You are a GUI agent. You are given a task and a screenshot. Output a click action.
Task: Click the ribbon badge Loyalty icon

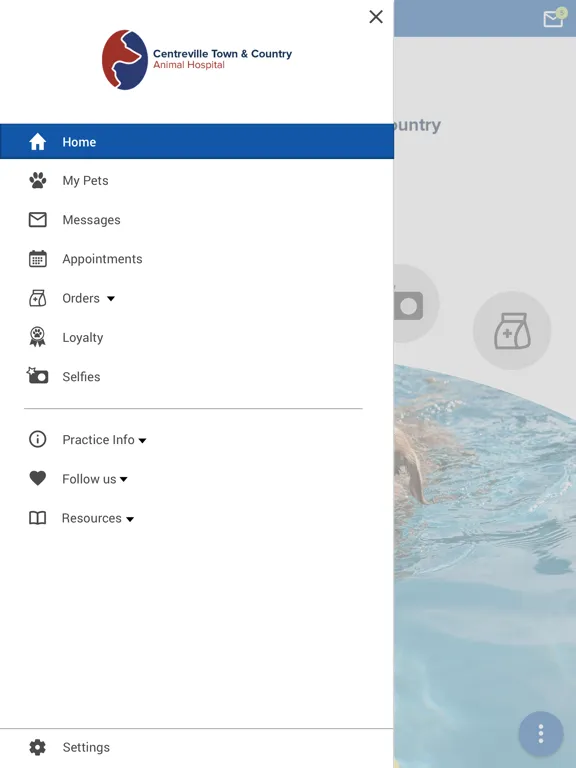38,337
